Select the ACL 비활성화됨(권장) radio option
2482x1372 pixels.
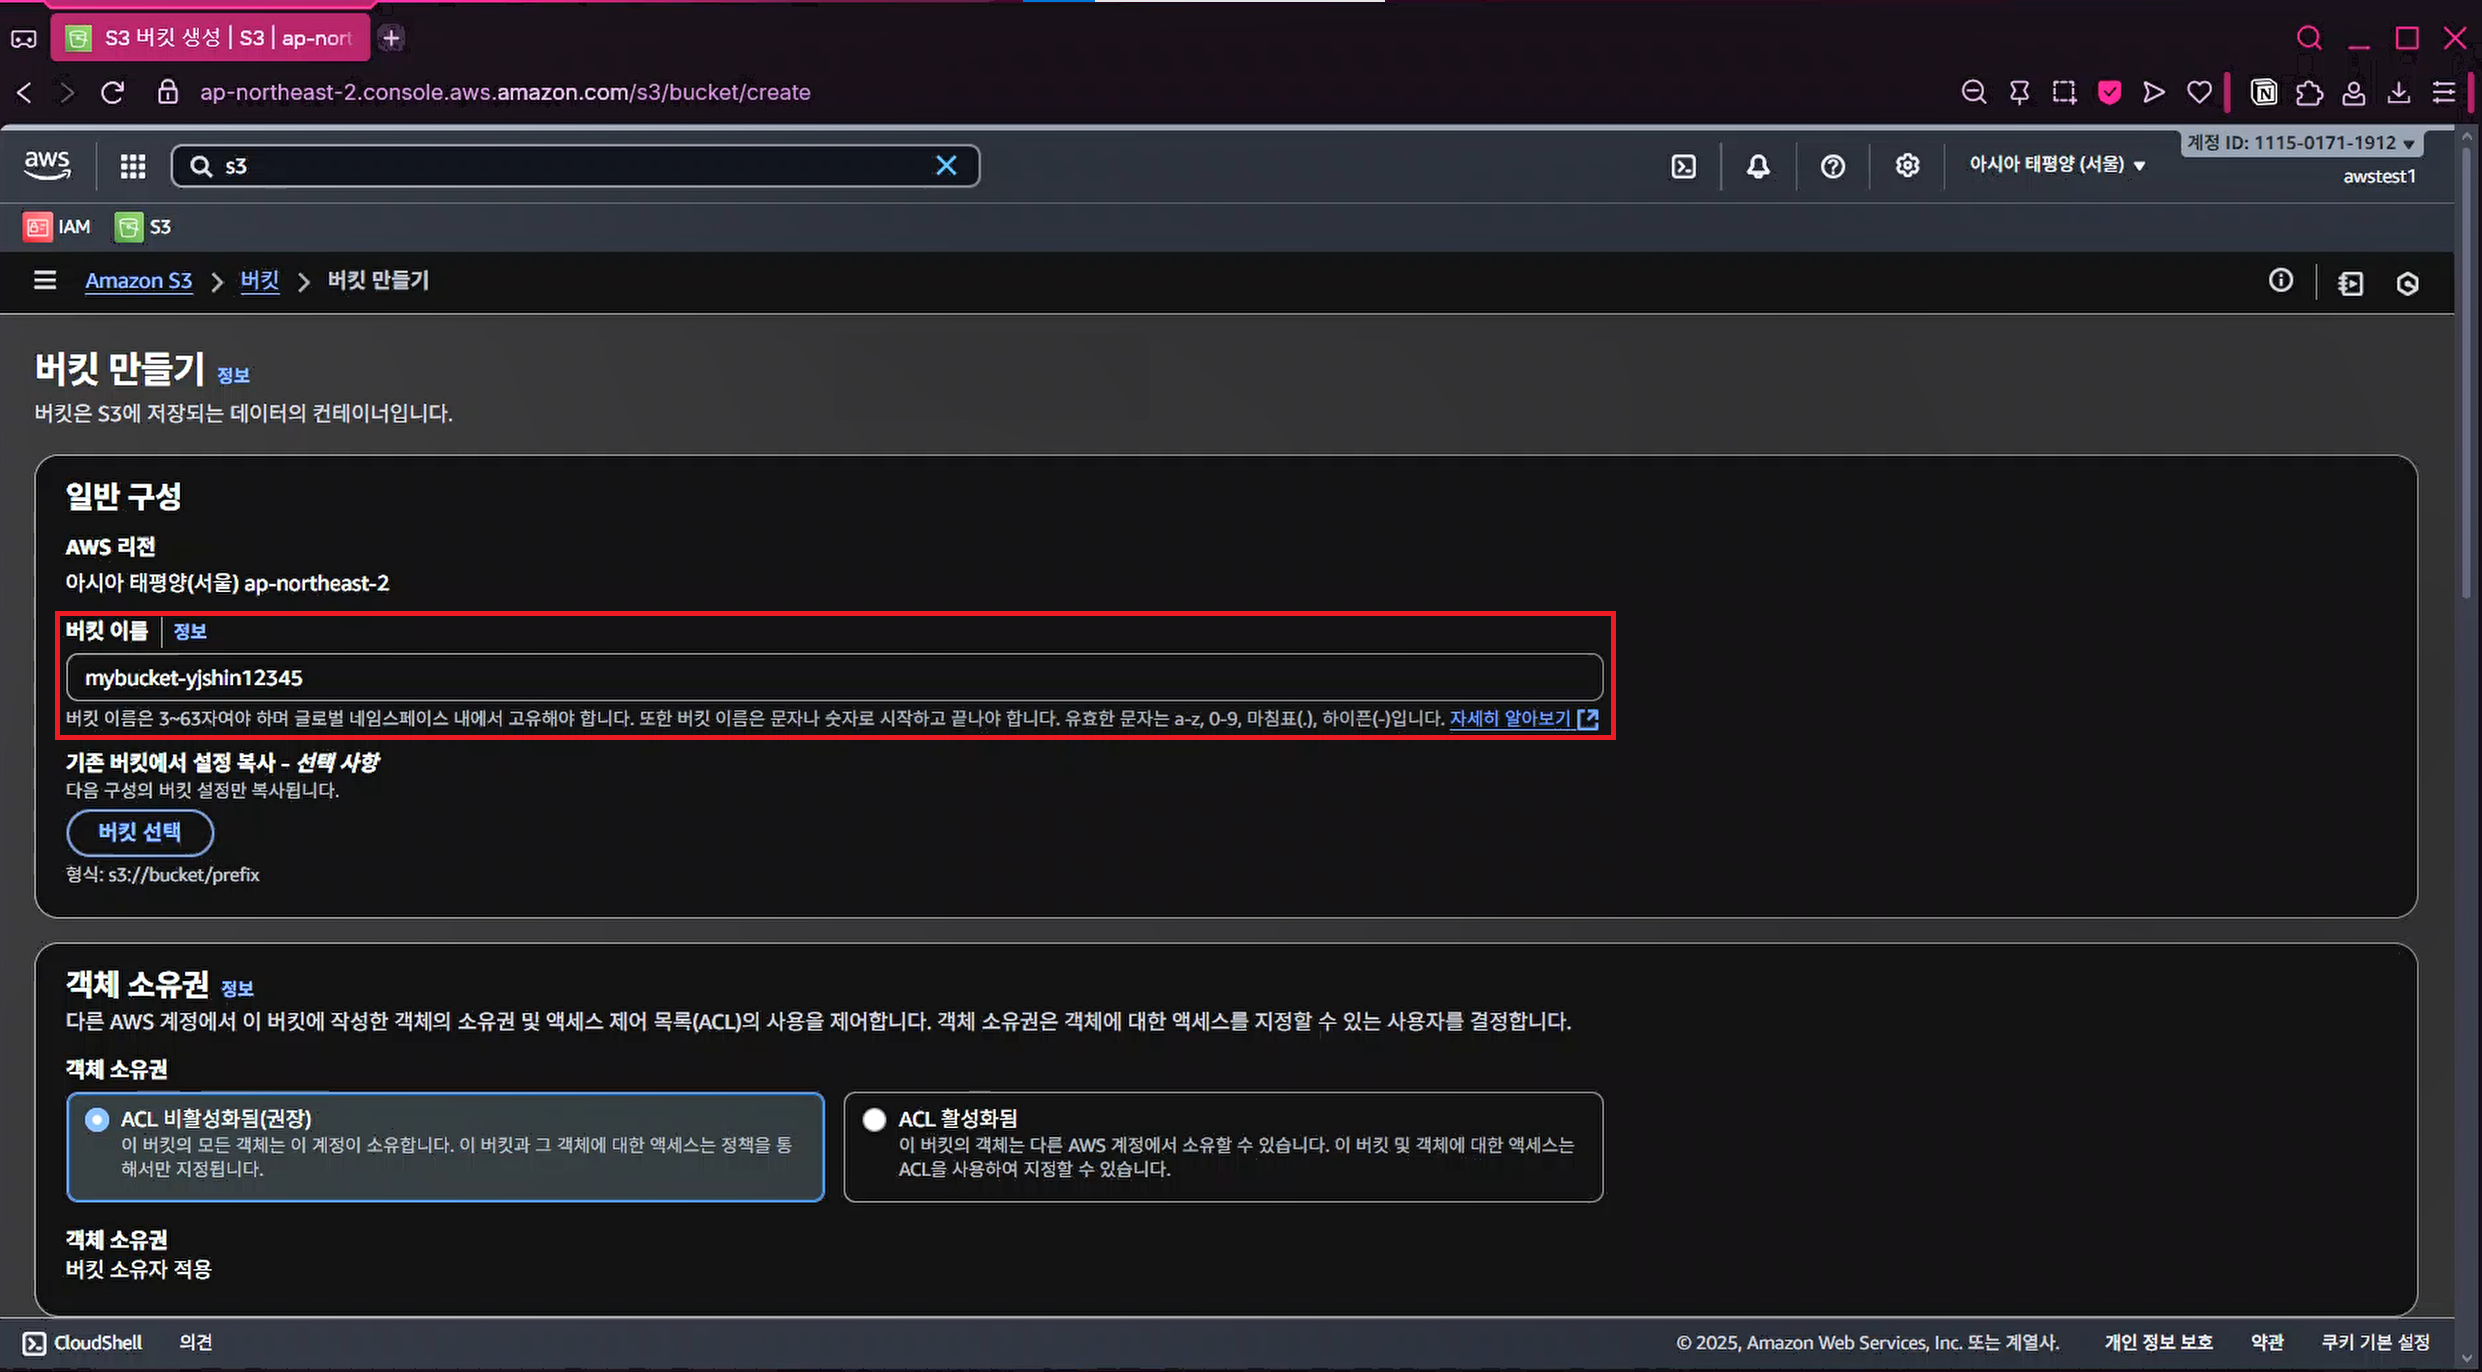(97, 1119)
